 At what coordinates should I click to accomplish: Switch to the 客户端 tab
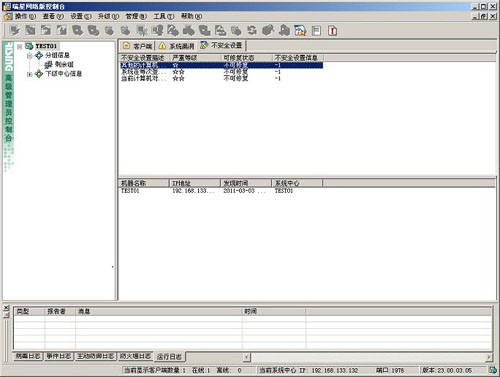tap(137, 46)
